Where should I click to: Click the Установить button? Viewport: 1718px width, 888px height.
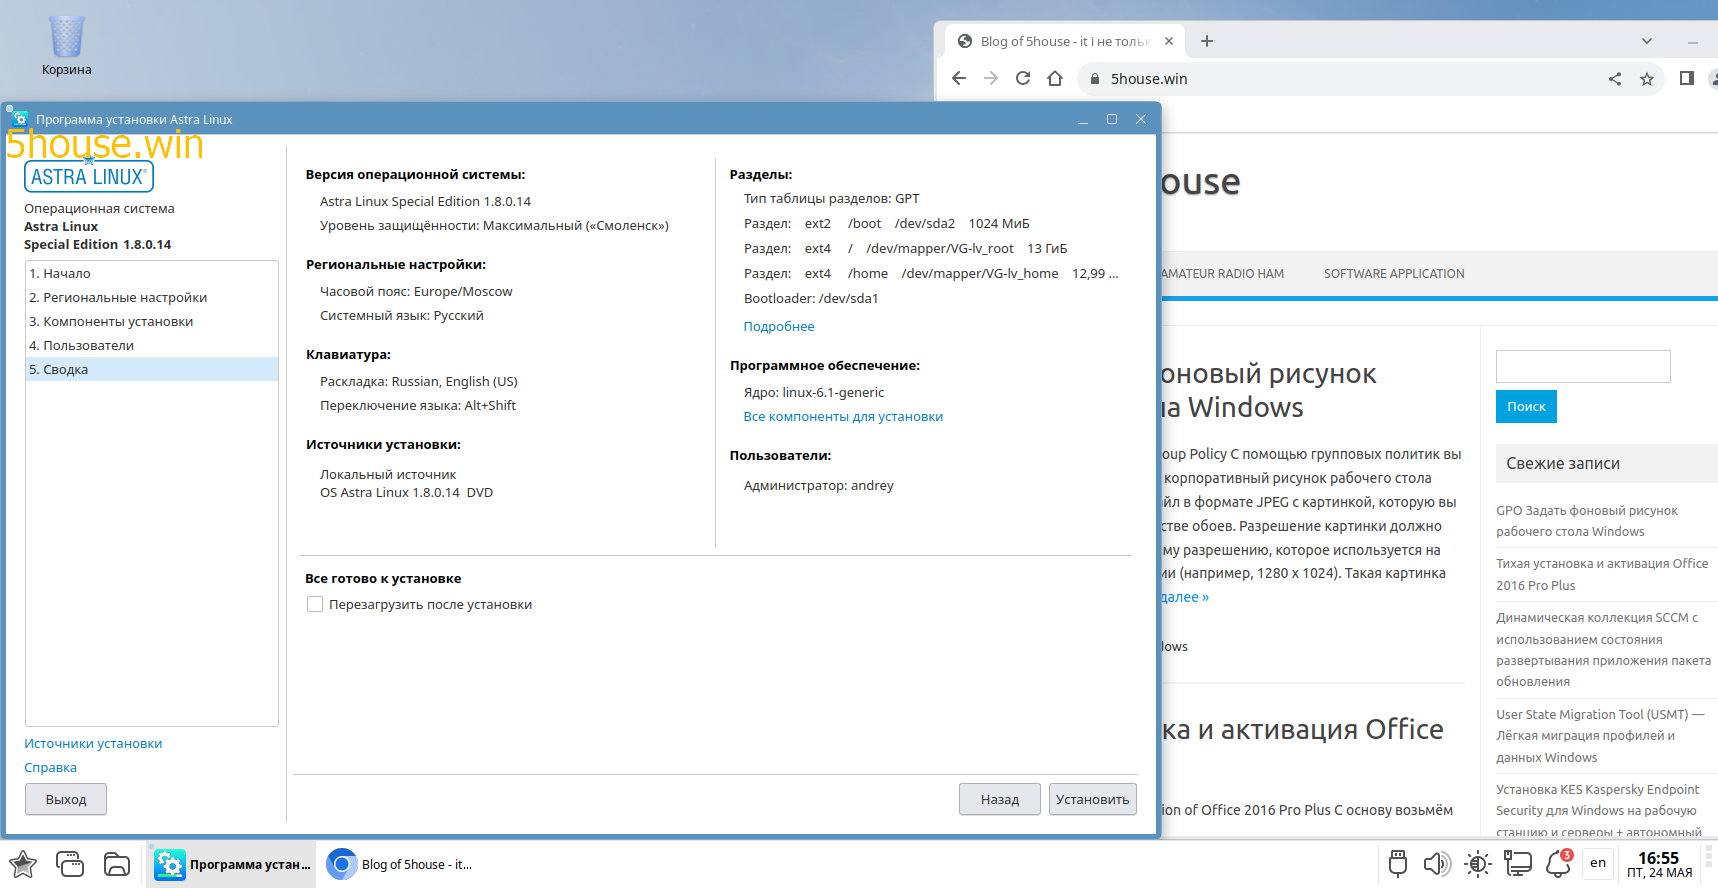tap(1092, 799)
